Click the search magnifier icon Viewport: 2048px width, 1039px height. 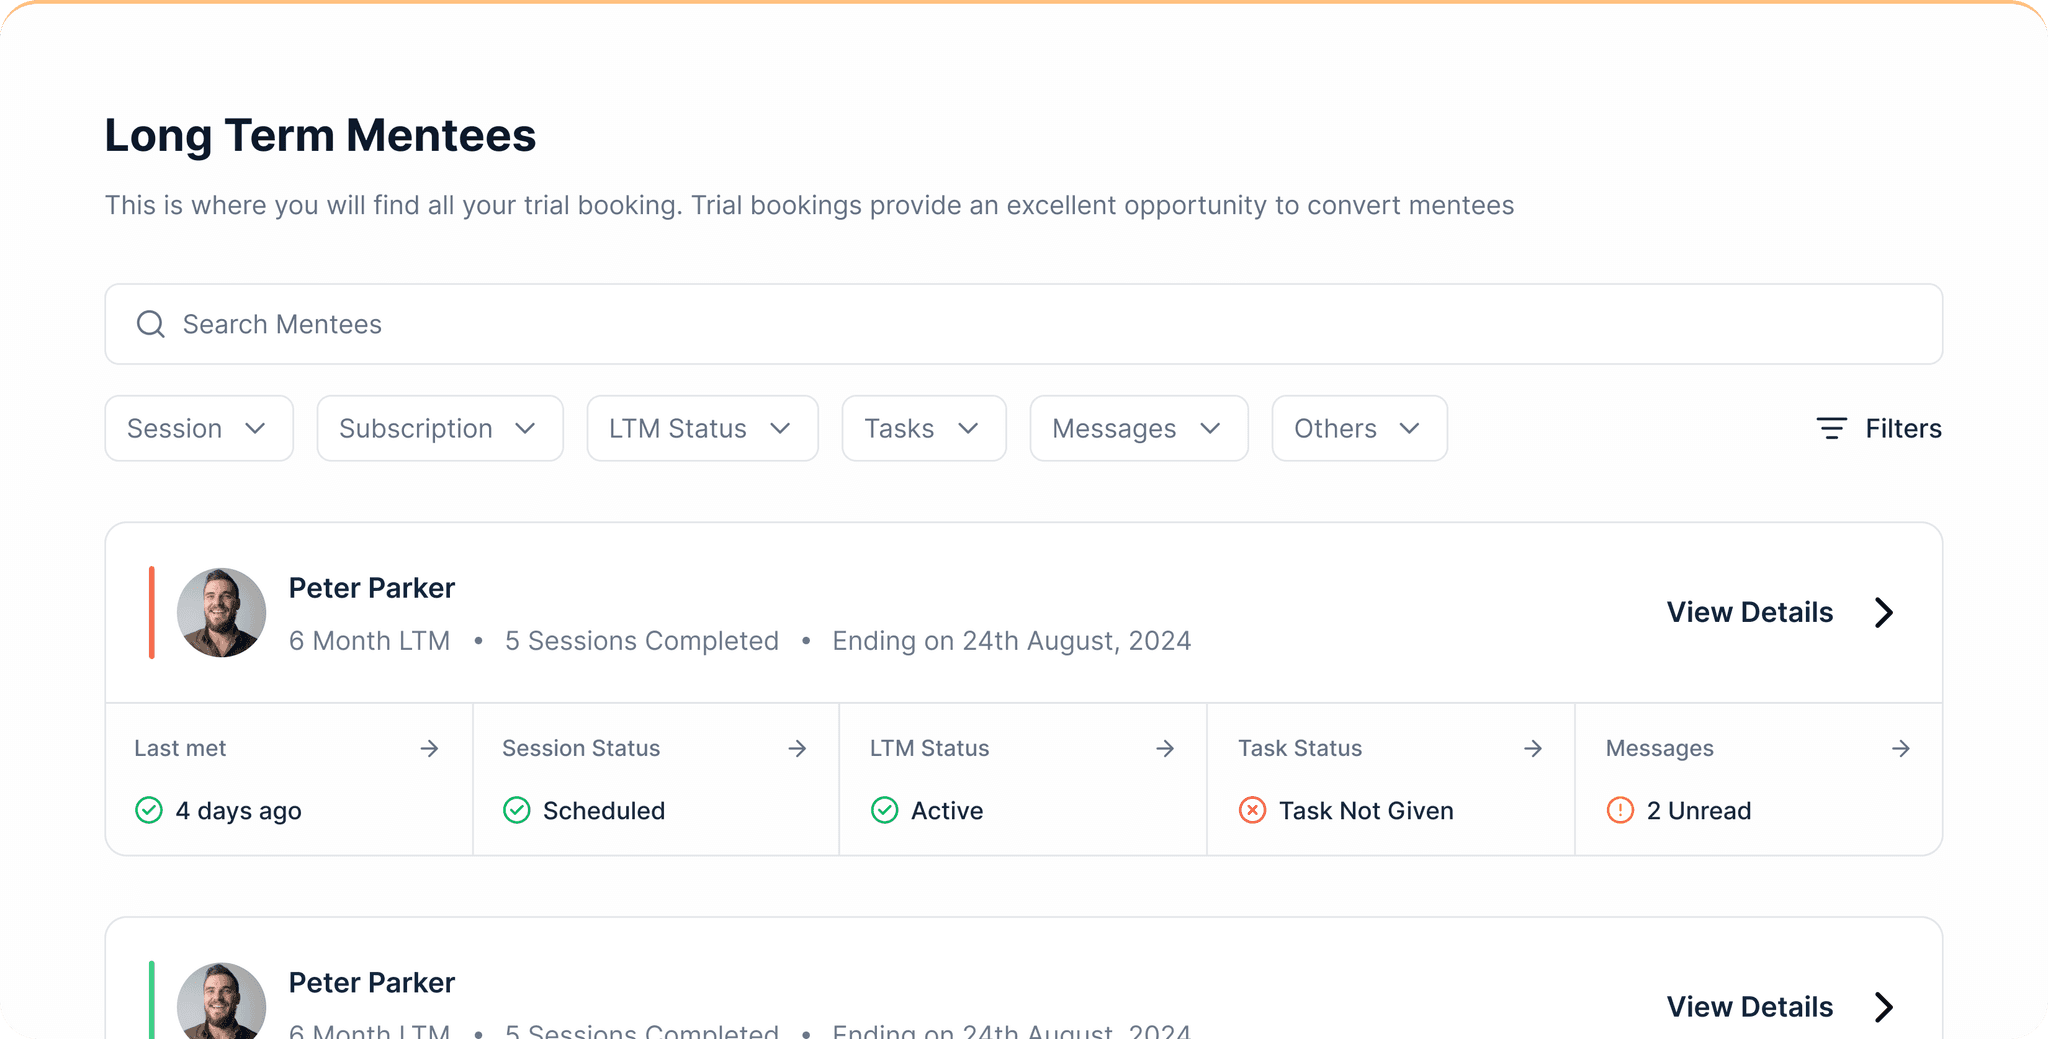click(151, 324)
